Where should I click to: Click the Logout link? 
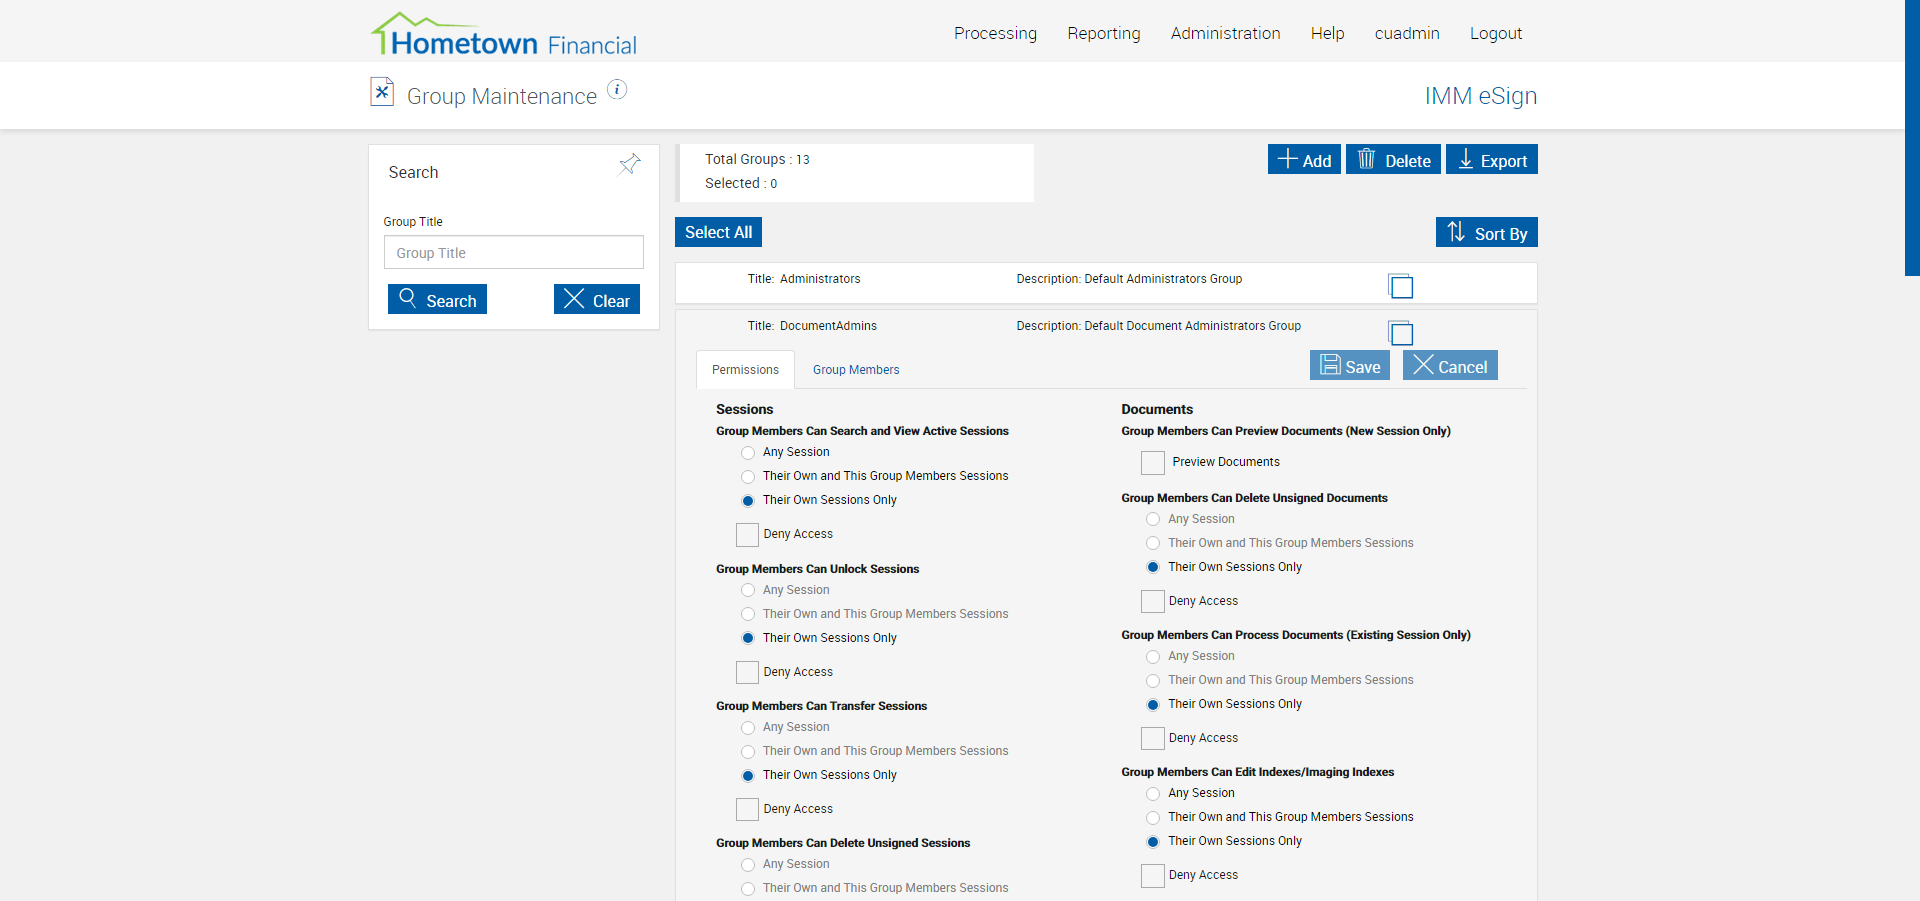click(x=1495, y=33)
